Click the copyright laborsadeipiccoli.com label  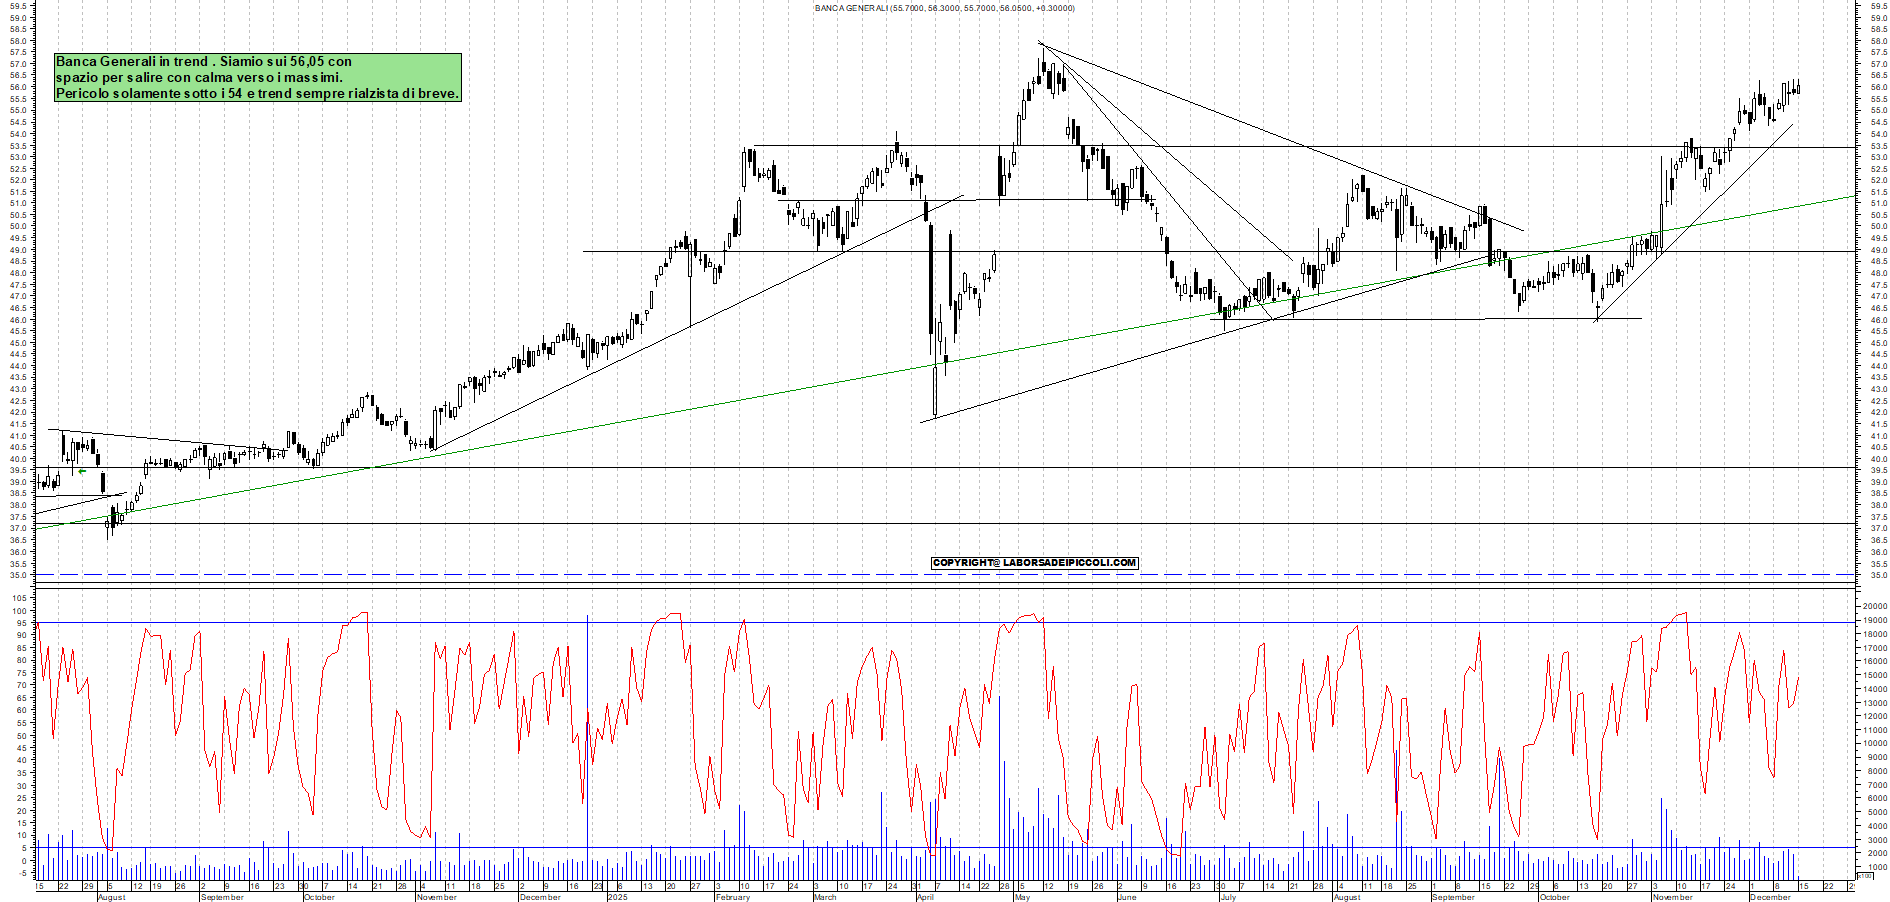[x=1034, y=563]
